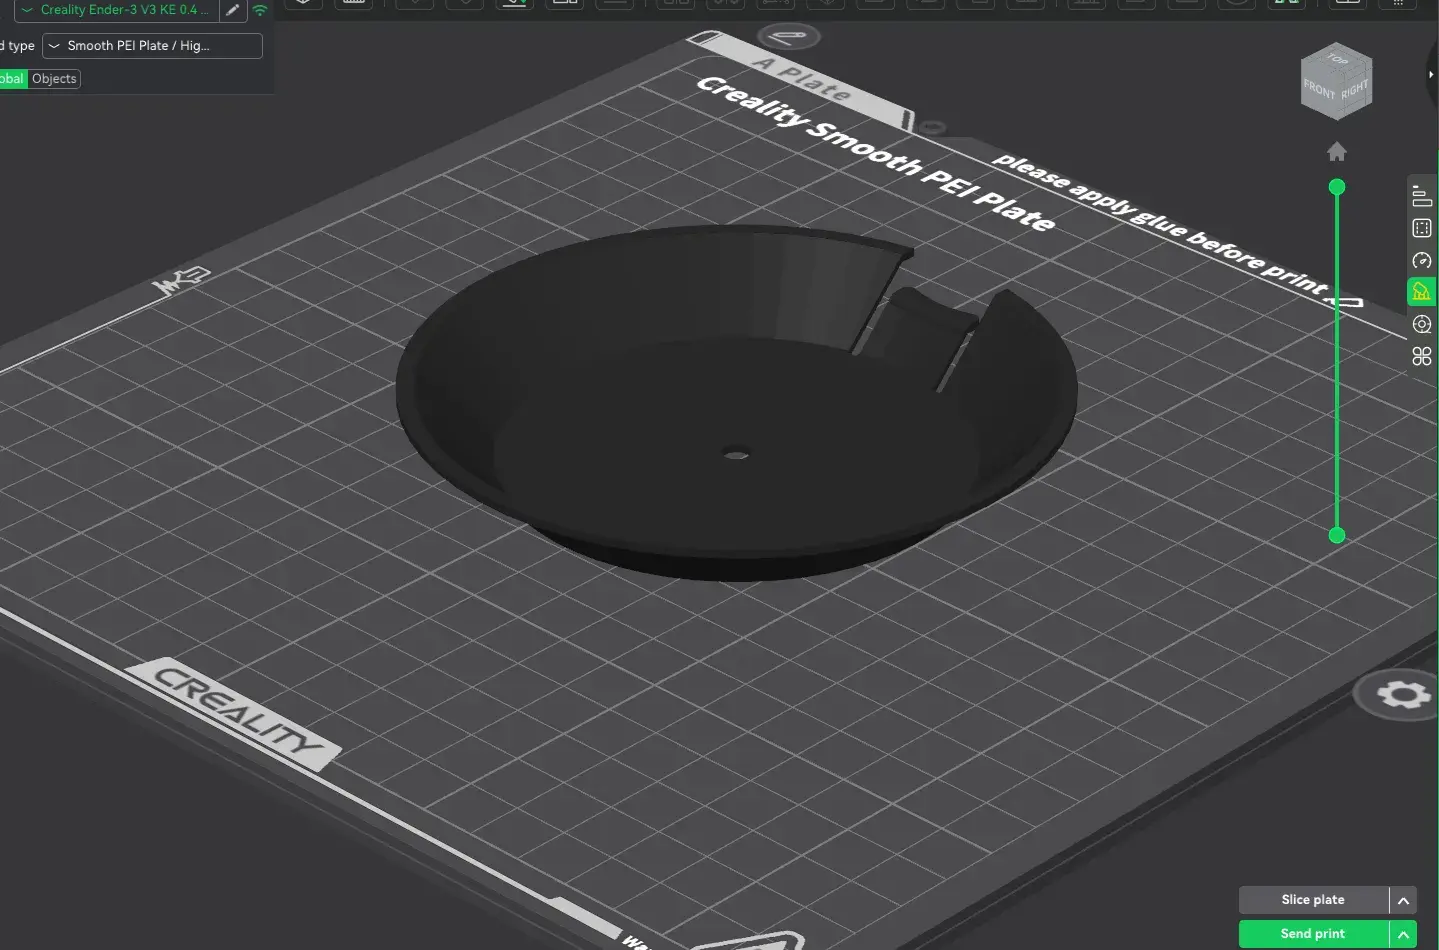Click the stacked bars icon in the right sidebar

tap(1422, 196)
